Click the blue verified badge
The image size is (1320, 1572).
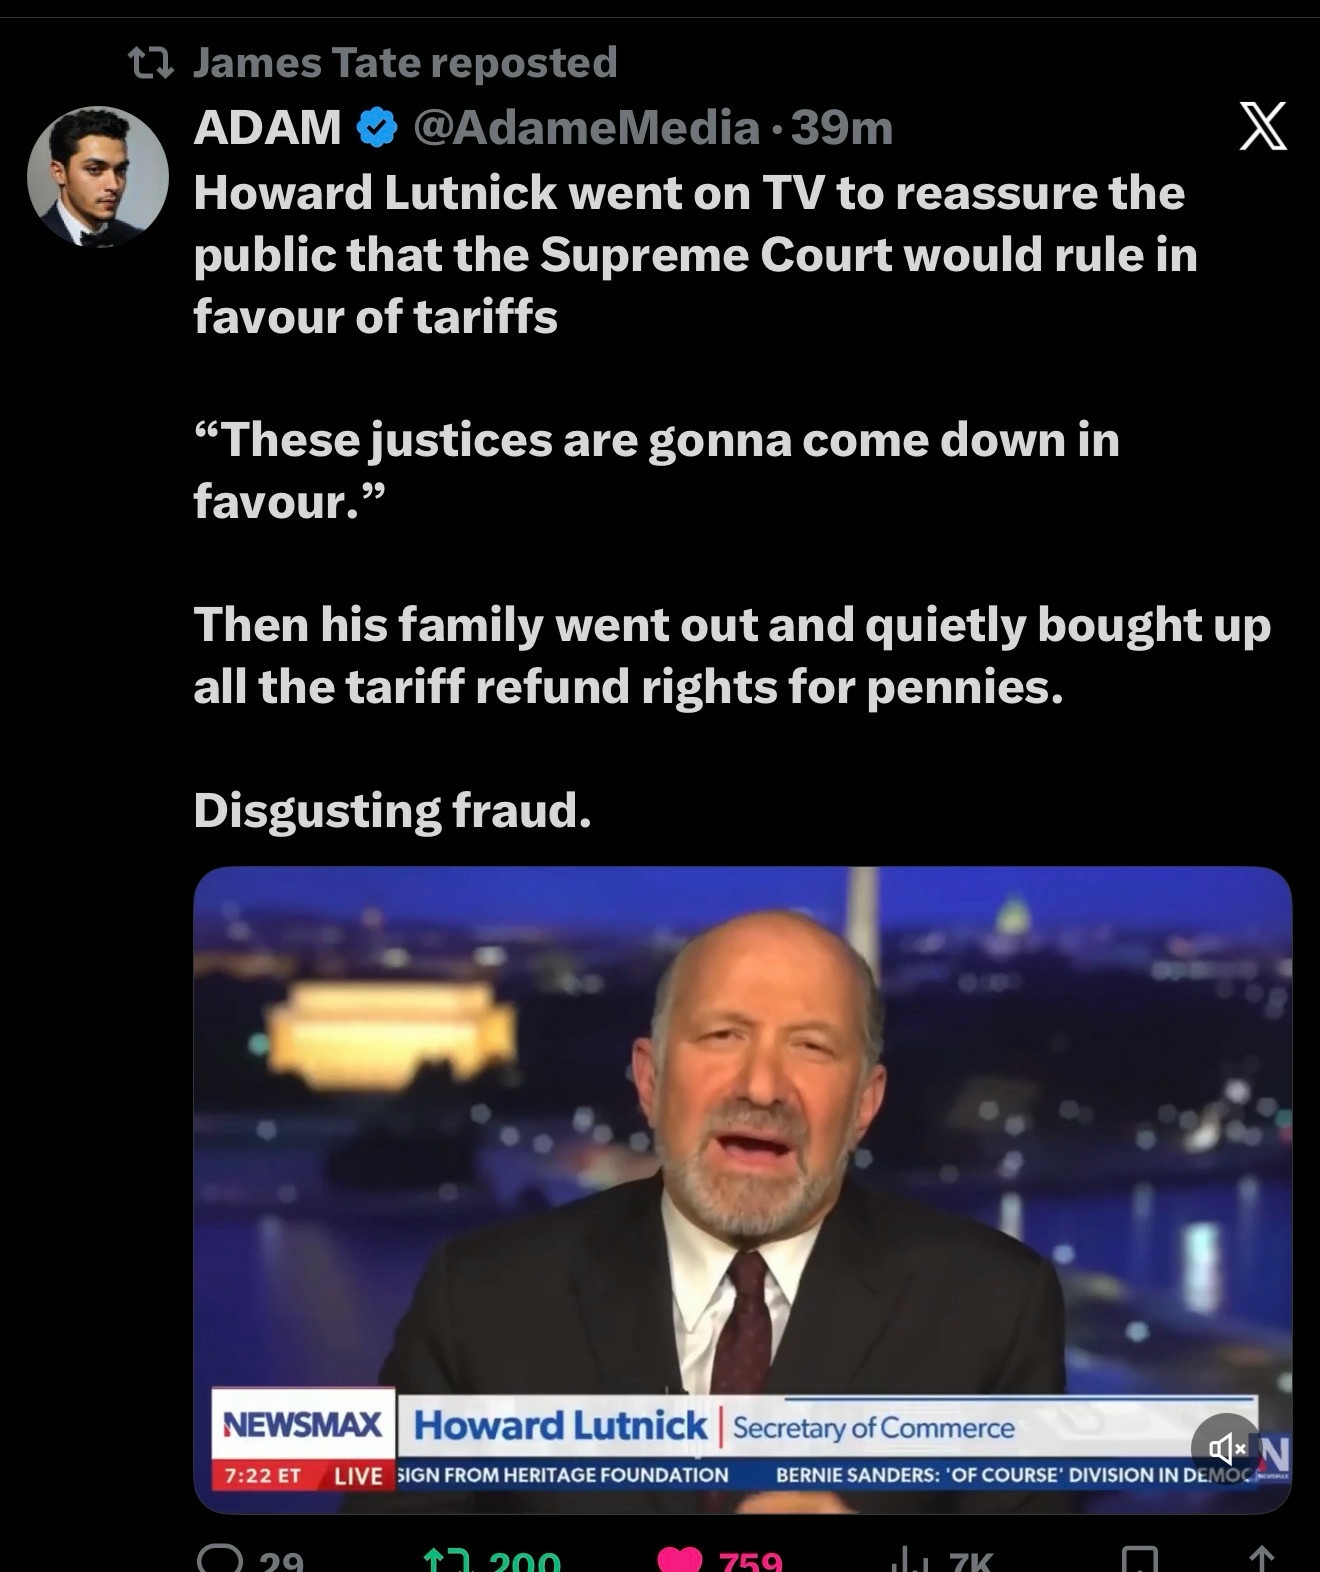click(377, 128)
